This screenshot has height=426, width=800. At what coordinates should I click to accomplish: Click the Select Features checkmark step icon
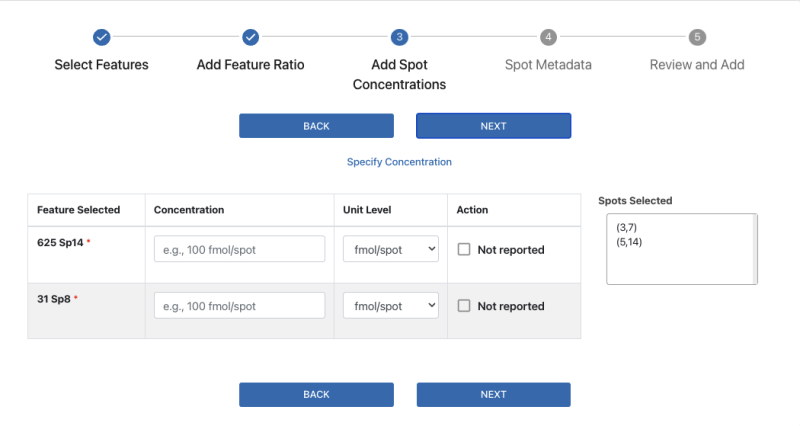coord(101,37)
